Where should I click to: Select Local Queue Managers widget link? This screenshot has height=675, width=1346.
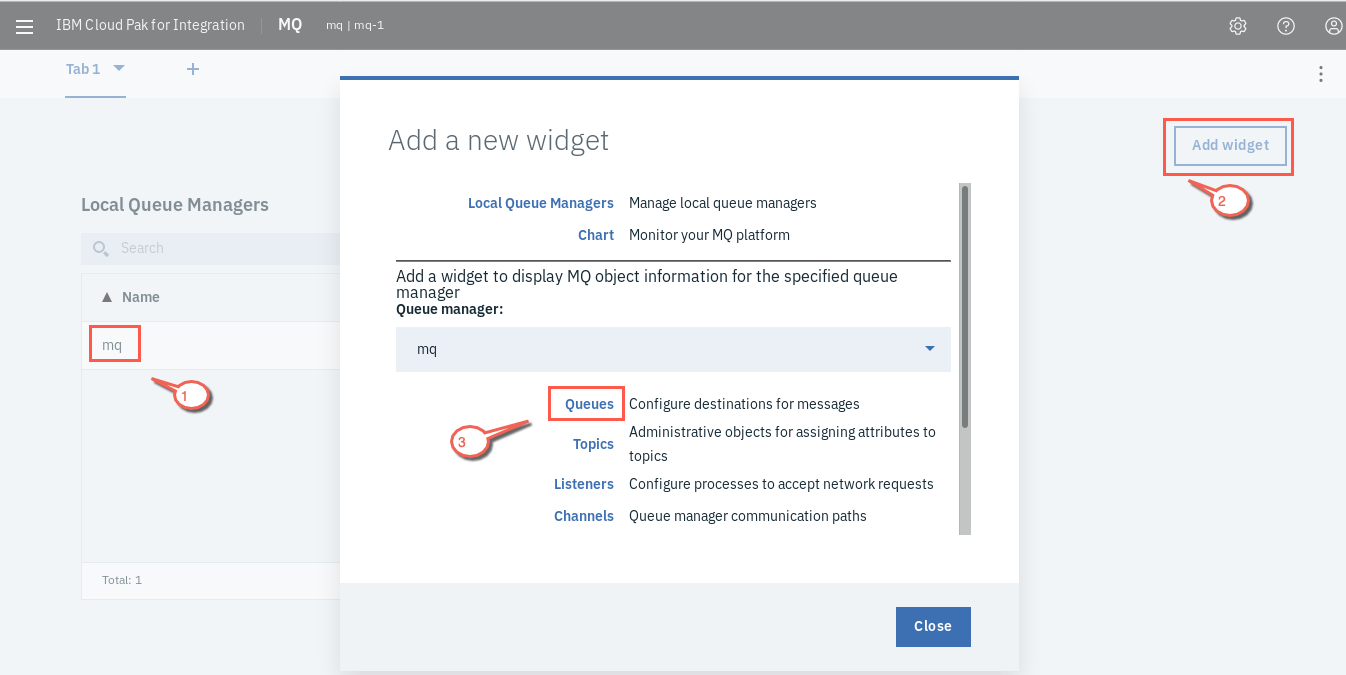tap(541, 203)
